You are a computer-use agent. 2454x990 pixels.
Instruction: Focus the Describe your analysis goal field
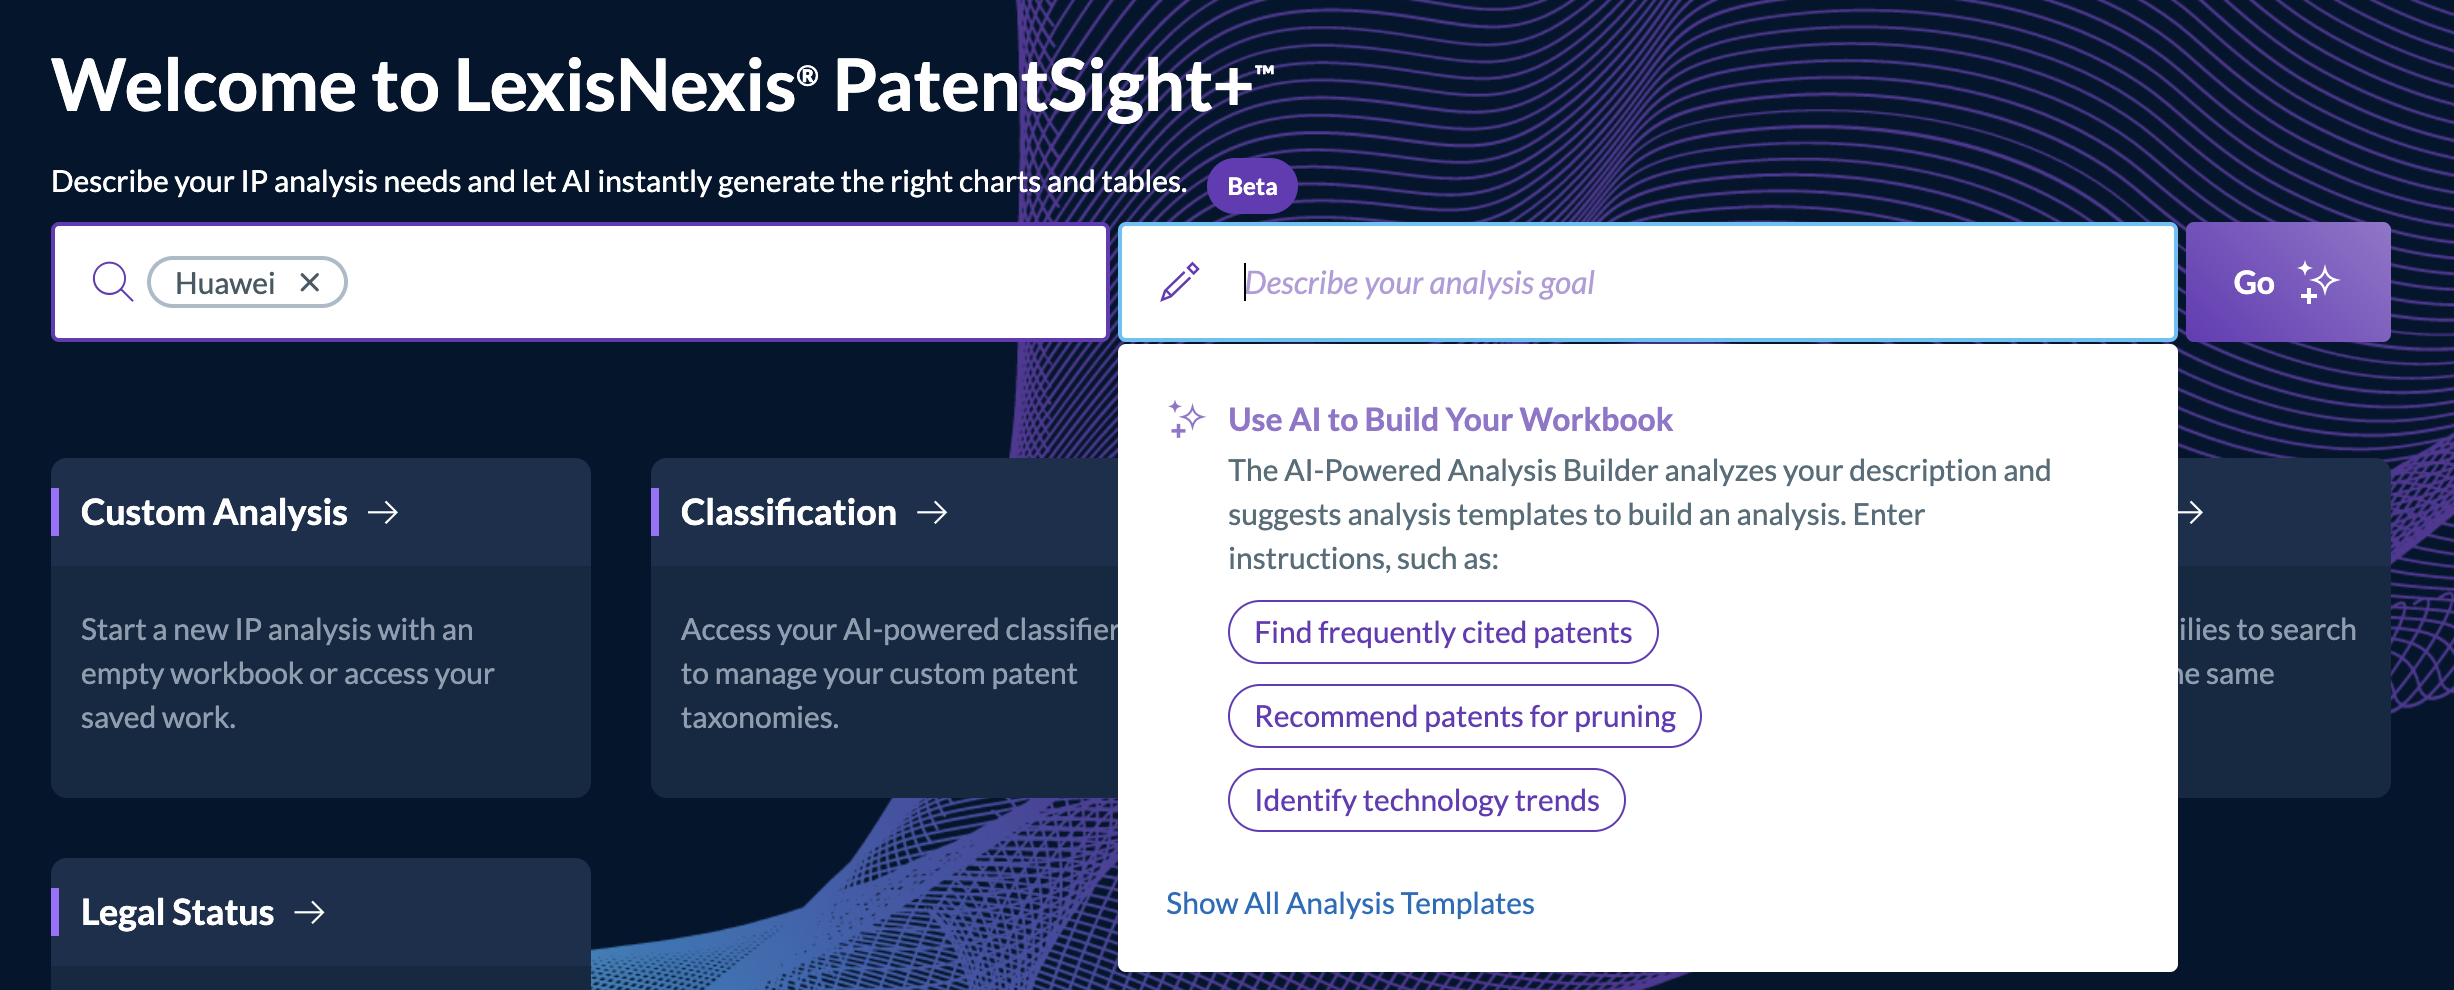[1648, 282]
